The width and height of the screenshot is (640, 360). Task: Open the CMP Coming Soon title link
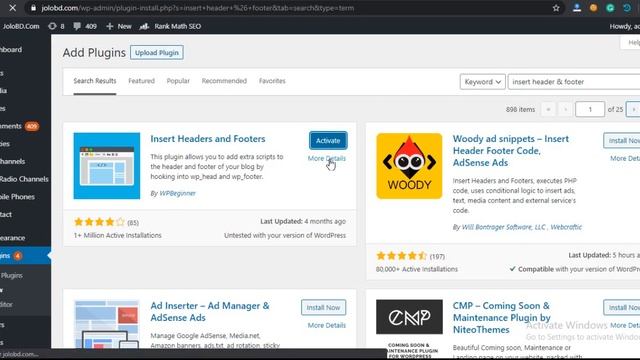[x=502, y=318]
